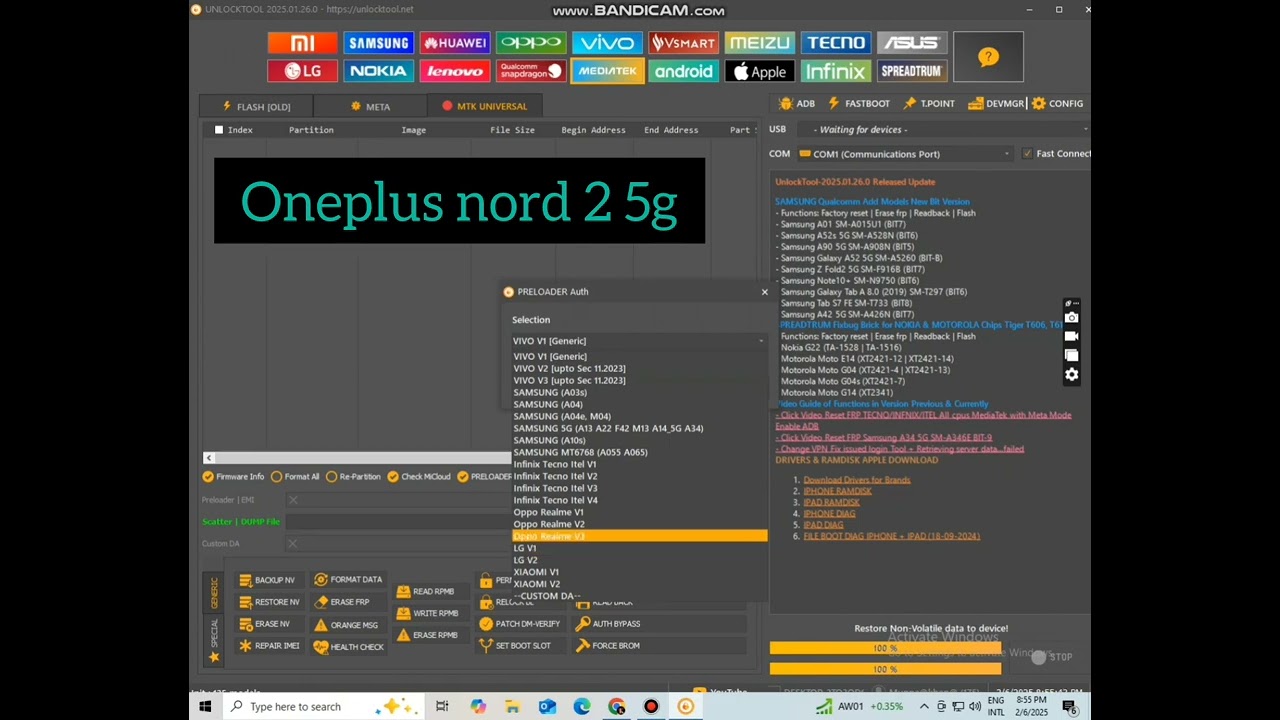Open the Download Drivers for Brands link
1280x720 pixels.
coord(857,480)
